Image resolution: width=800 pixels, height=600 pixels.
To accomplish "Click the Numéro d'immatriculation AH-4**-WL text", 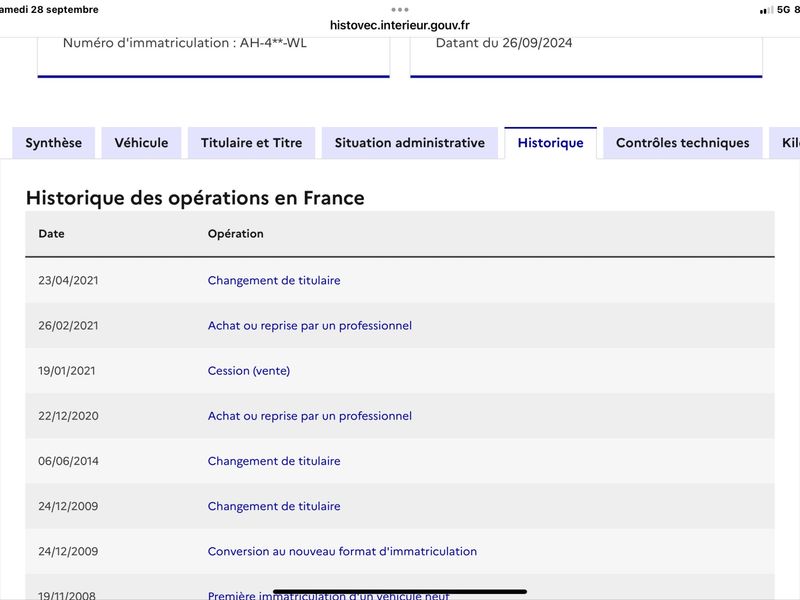I will click(x=185, y=43).
